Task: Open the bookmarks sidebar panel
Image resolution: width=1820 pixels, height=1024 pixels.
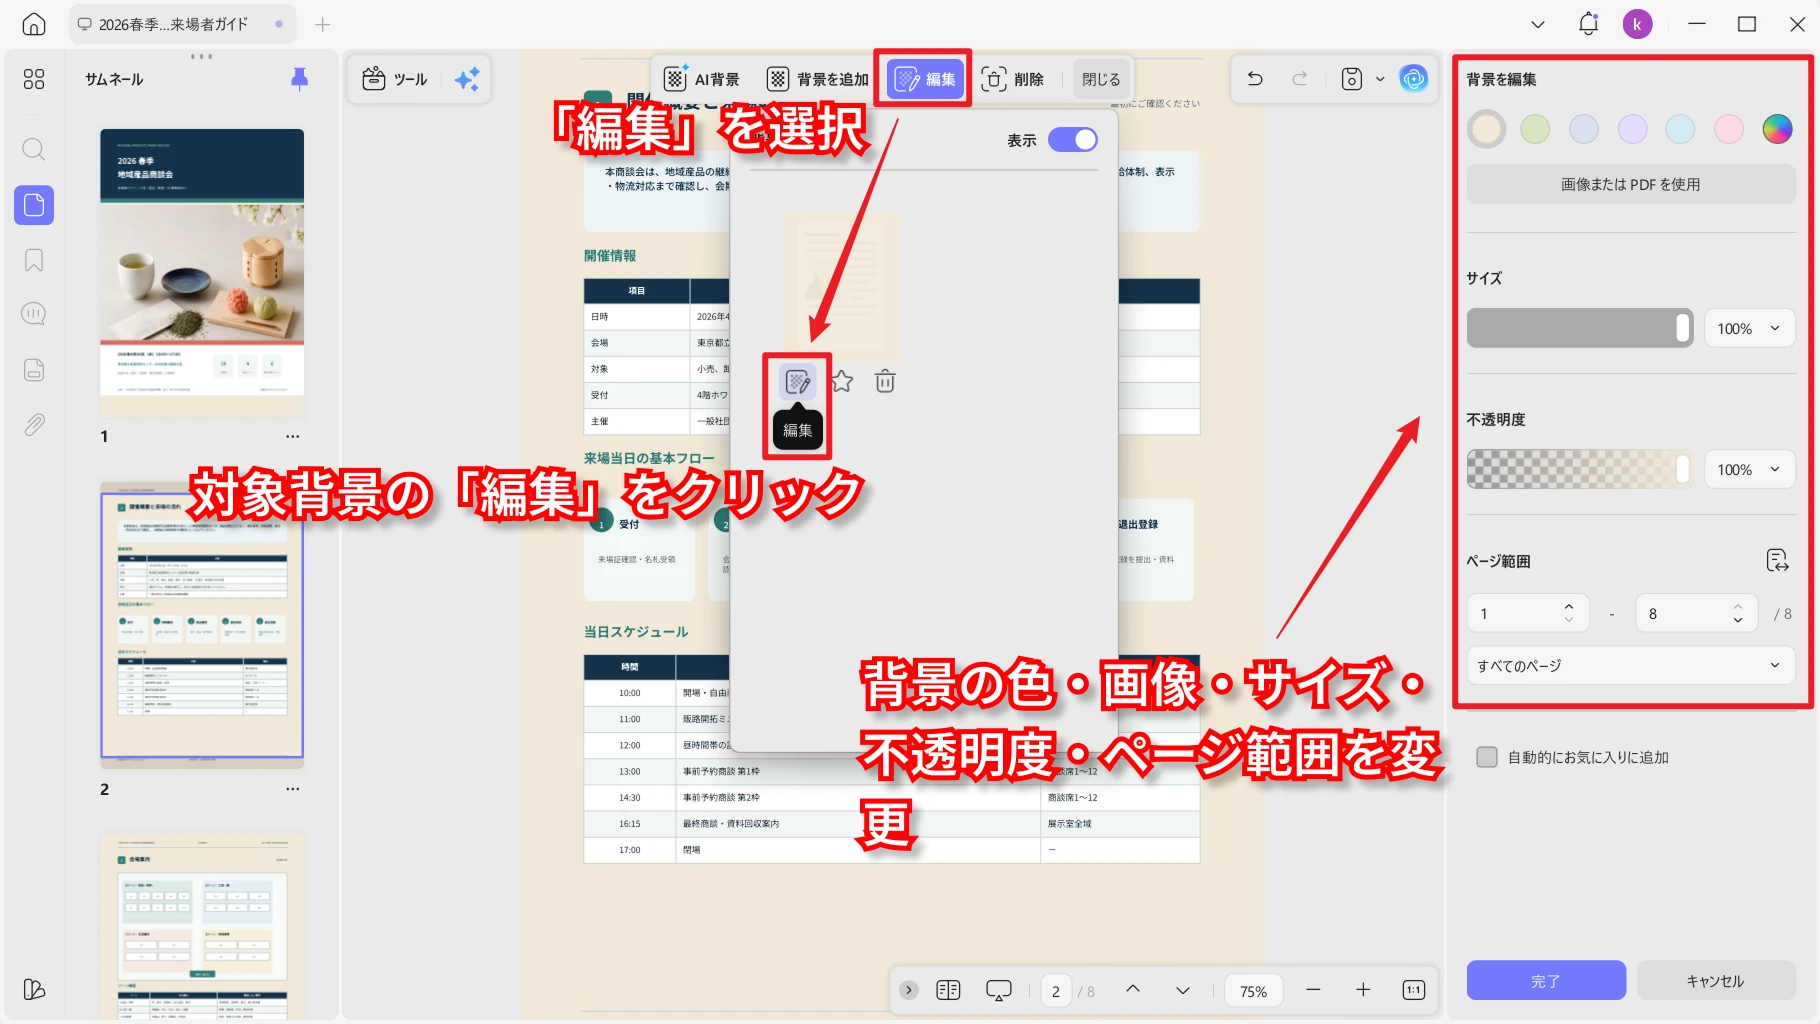Action: click(34, 260)
